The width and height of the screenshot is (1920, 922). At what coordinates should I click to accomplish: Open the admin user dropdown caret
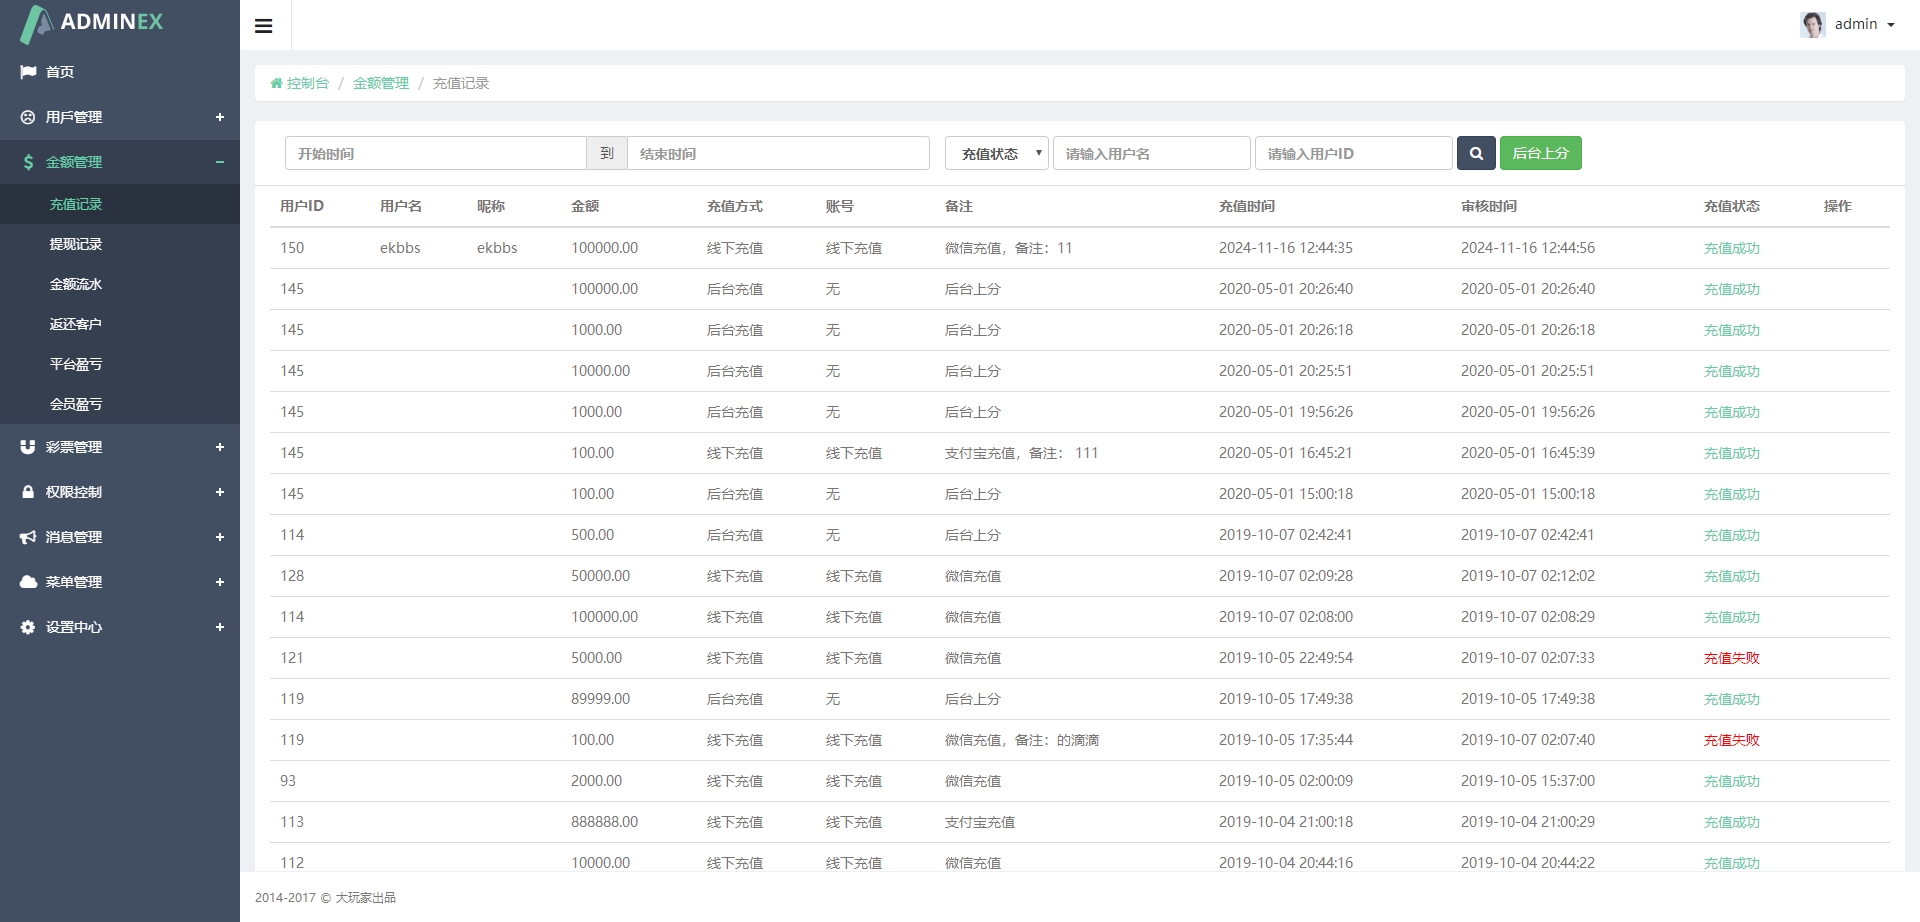click(x=1891, y=25)
